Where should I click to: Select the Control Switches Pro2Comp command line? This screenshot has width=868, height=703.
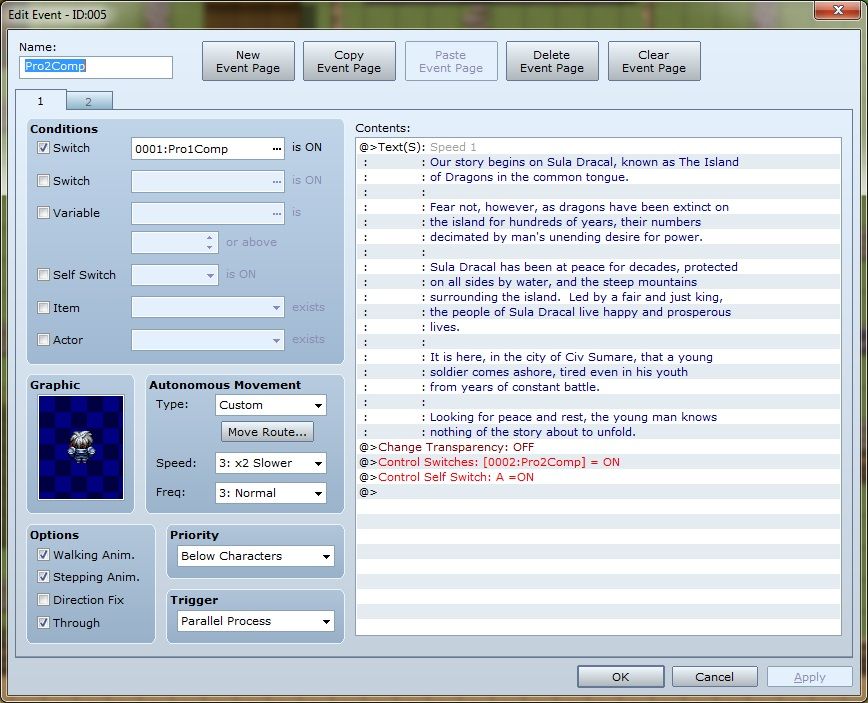498,462
